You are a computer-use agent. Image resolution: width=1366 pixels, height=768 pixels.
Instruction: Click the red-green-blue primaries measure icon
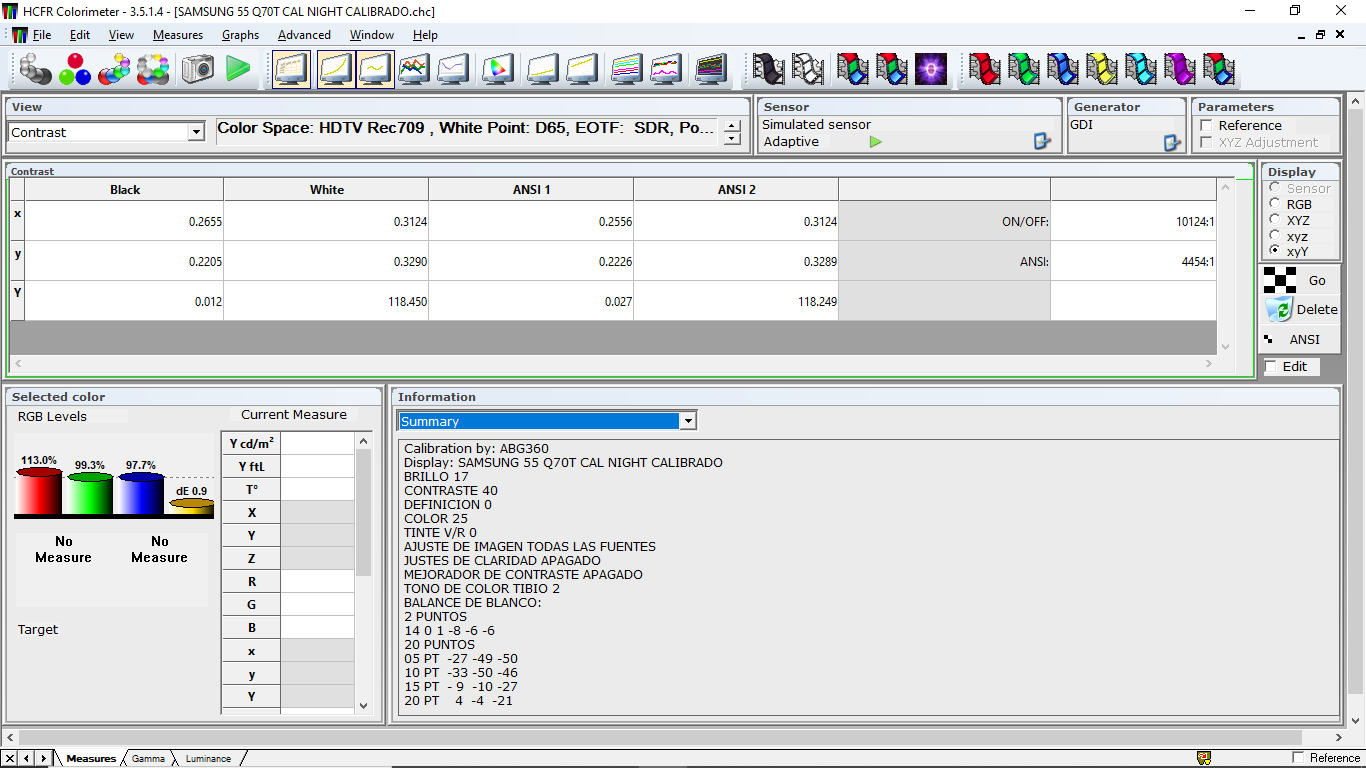tap(74, 69)
